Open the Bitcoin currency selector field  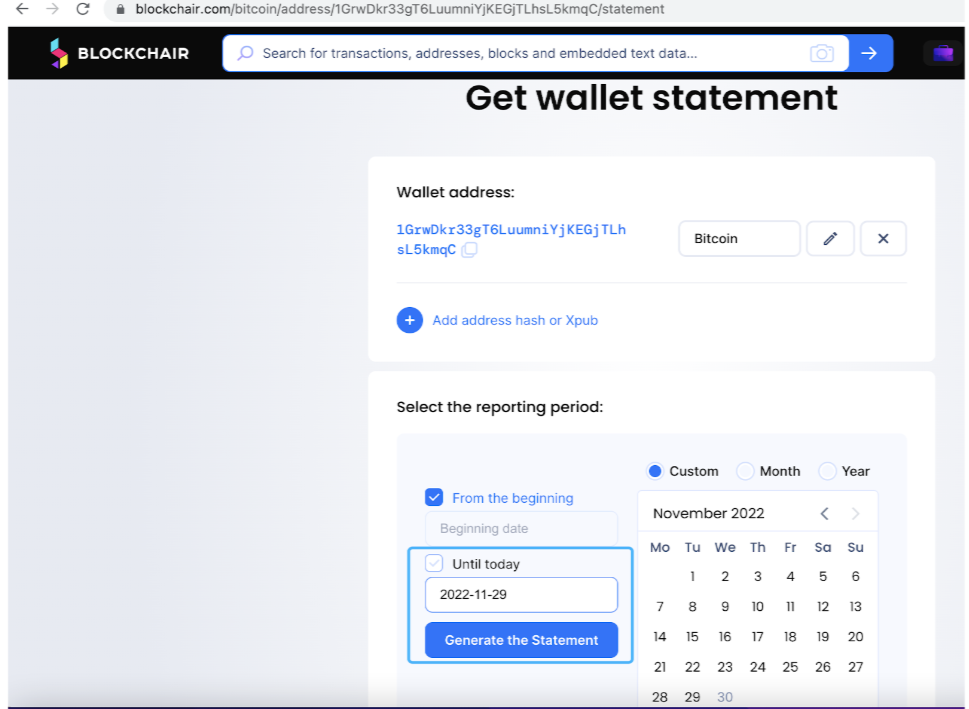point(739,239)
